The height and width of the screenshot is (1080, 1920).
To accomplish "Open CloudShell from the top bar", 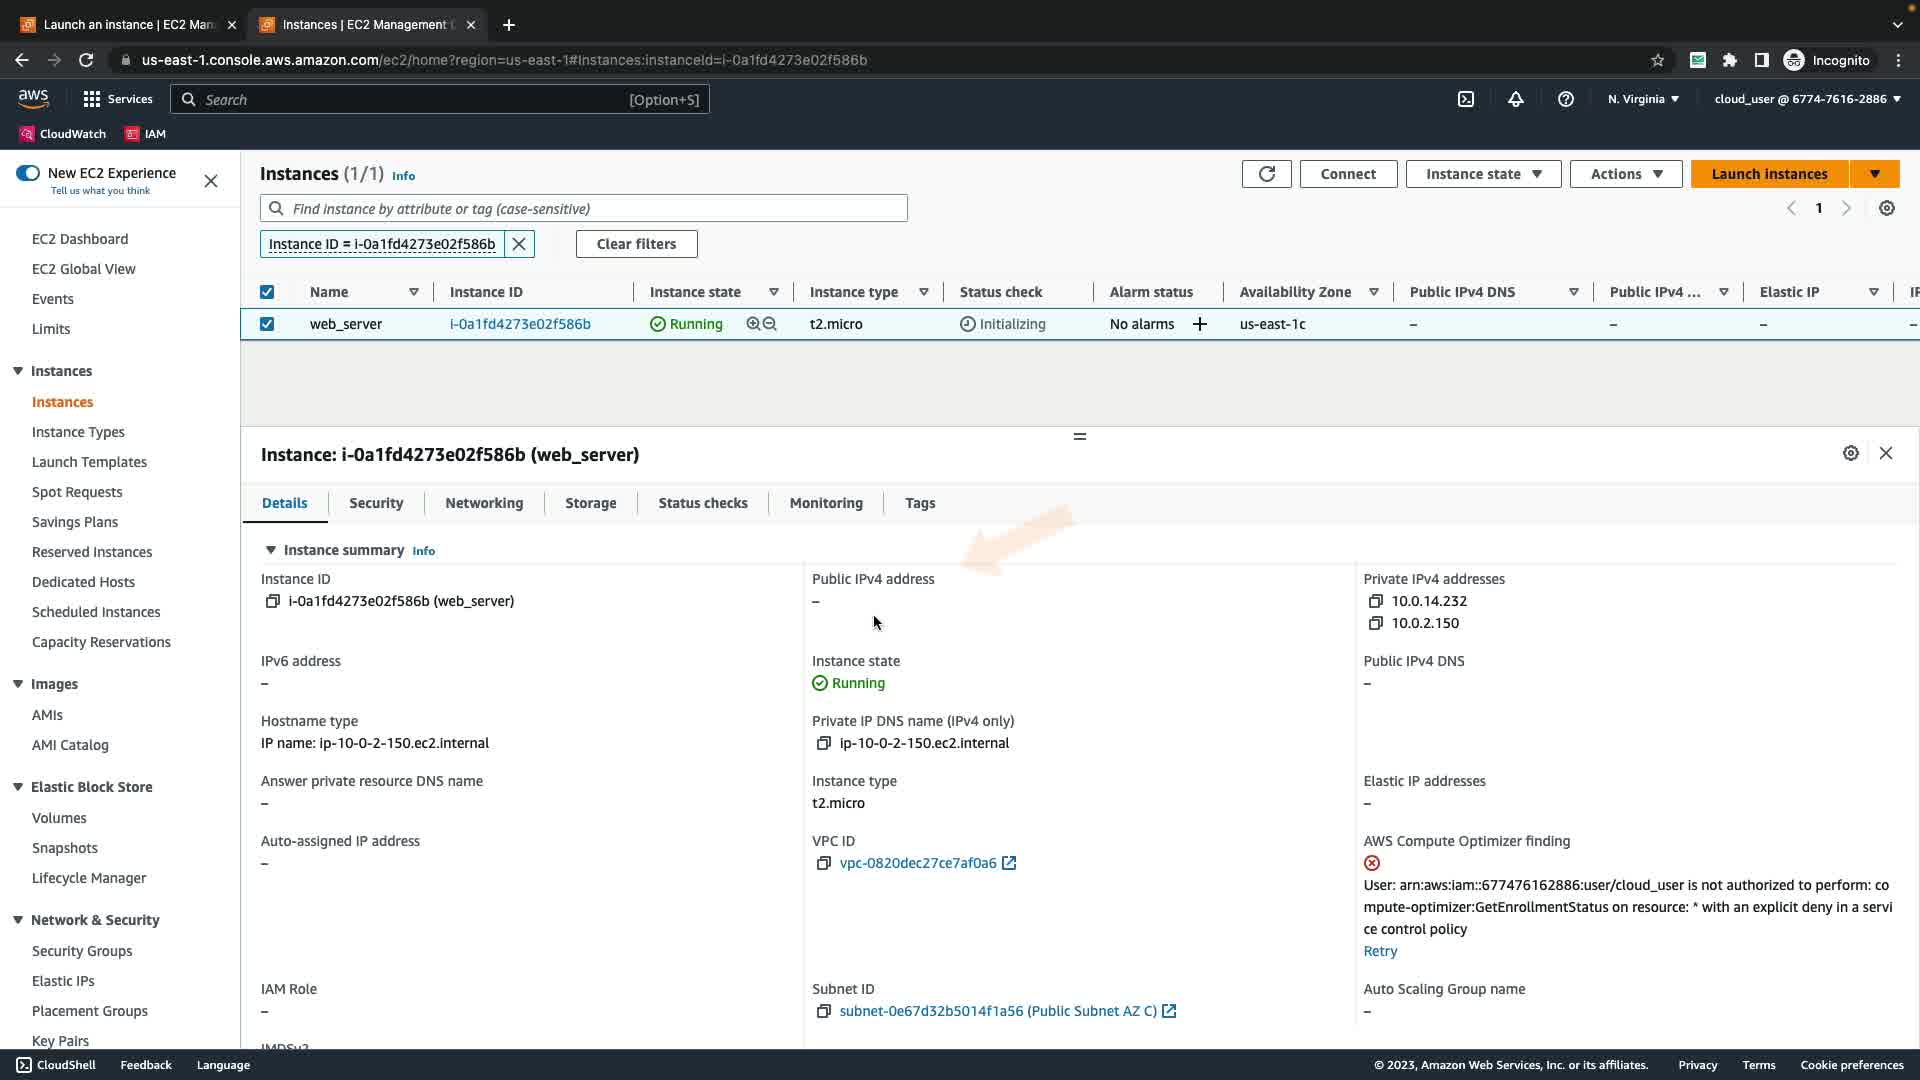I will (1465, 99).
